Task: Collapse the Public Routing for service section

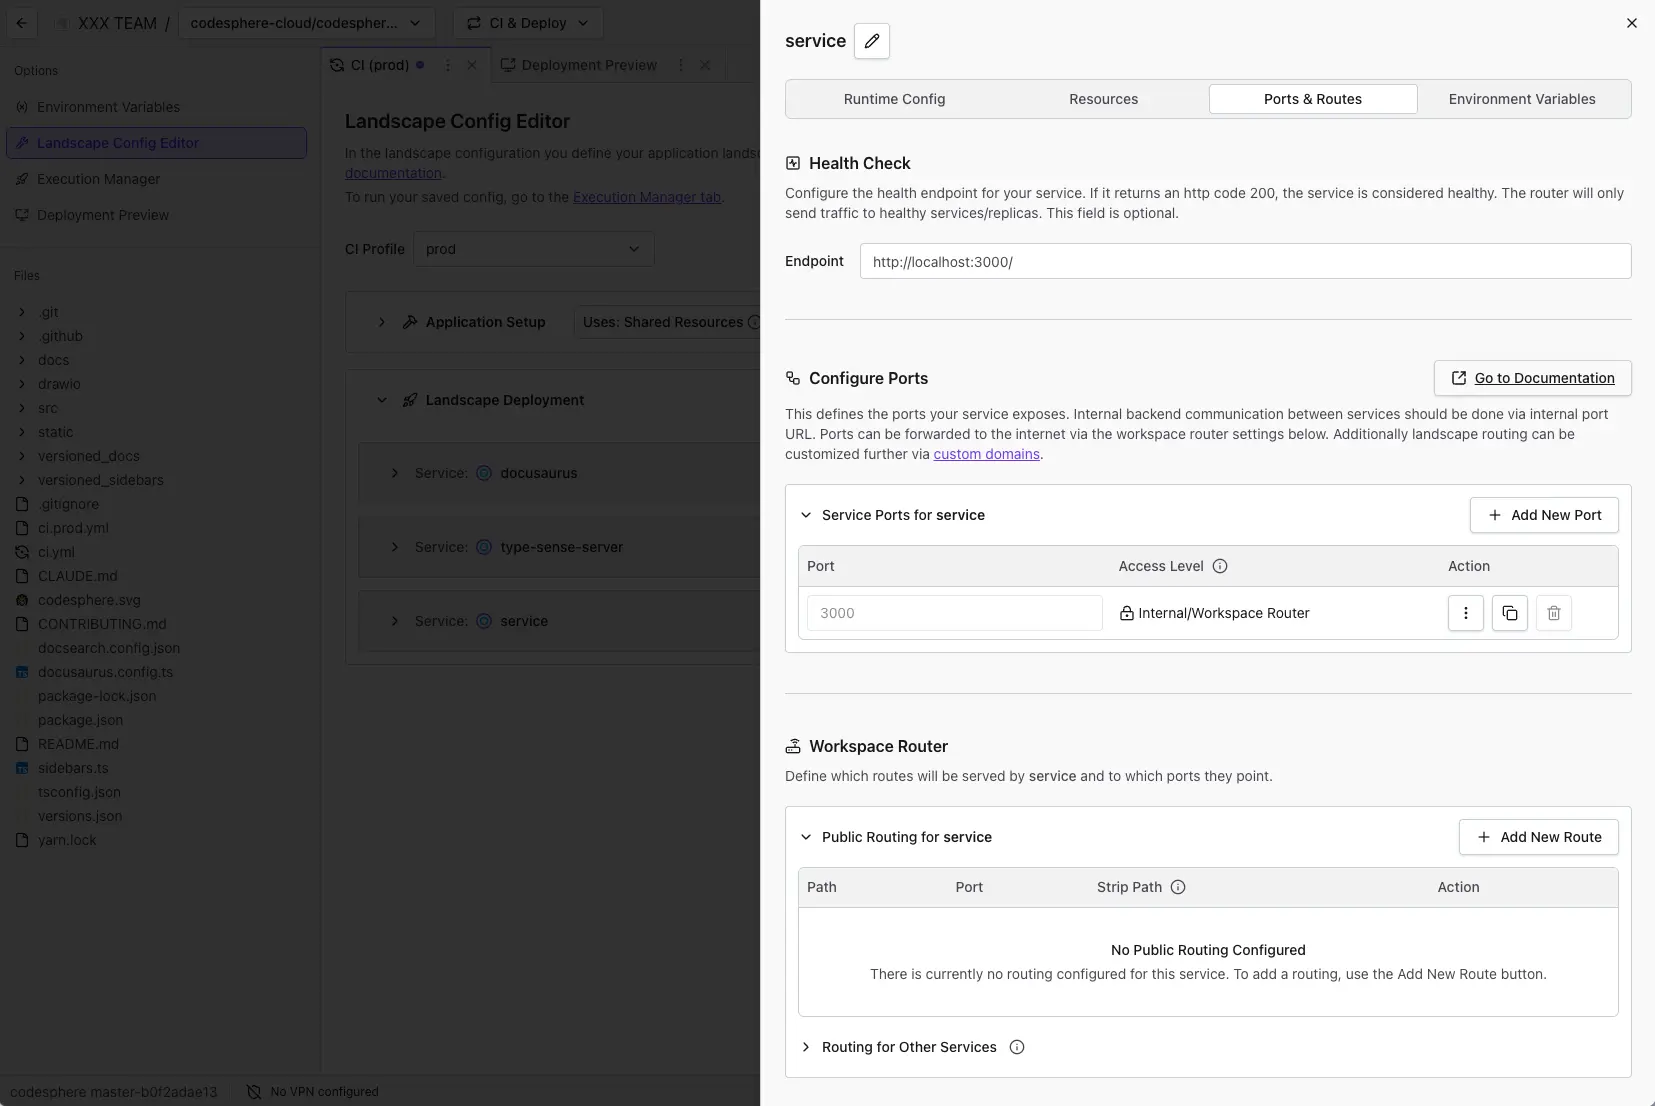Action: tap(806, 837)
